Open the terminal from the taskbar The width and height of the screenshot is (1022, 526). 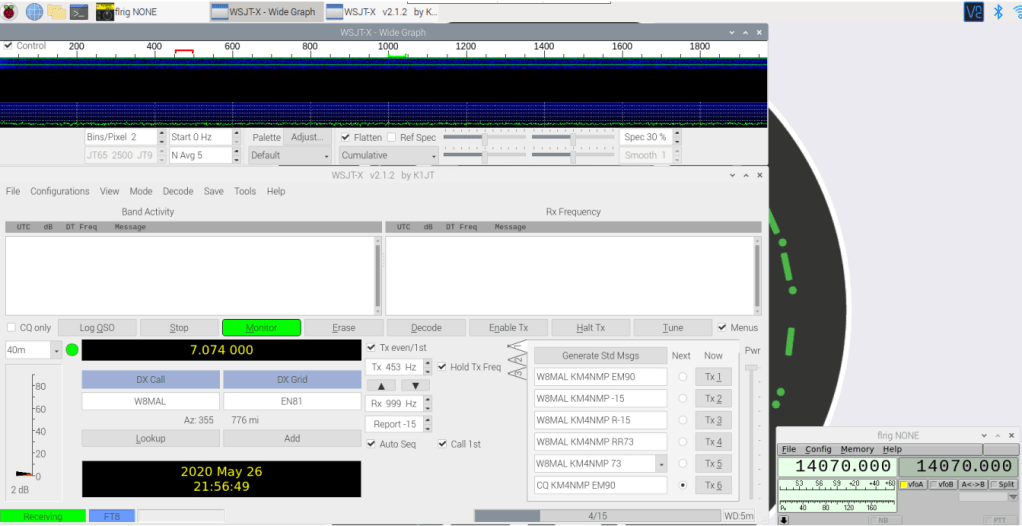click(x=78, y=12)
